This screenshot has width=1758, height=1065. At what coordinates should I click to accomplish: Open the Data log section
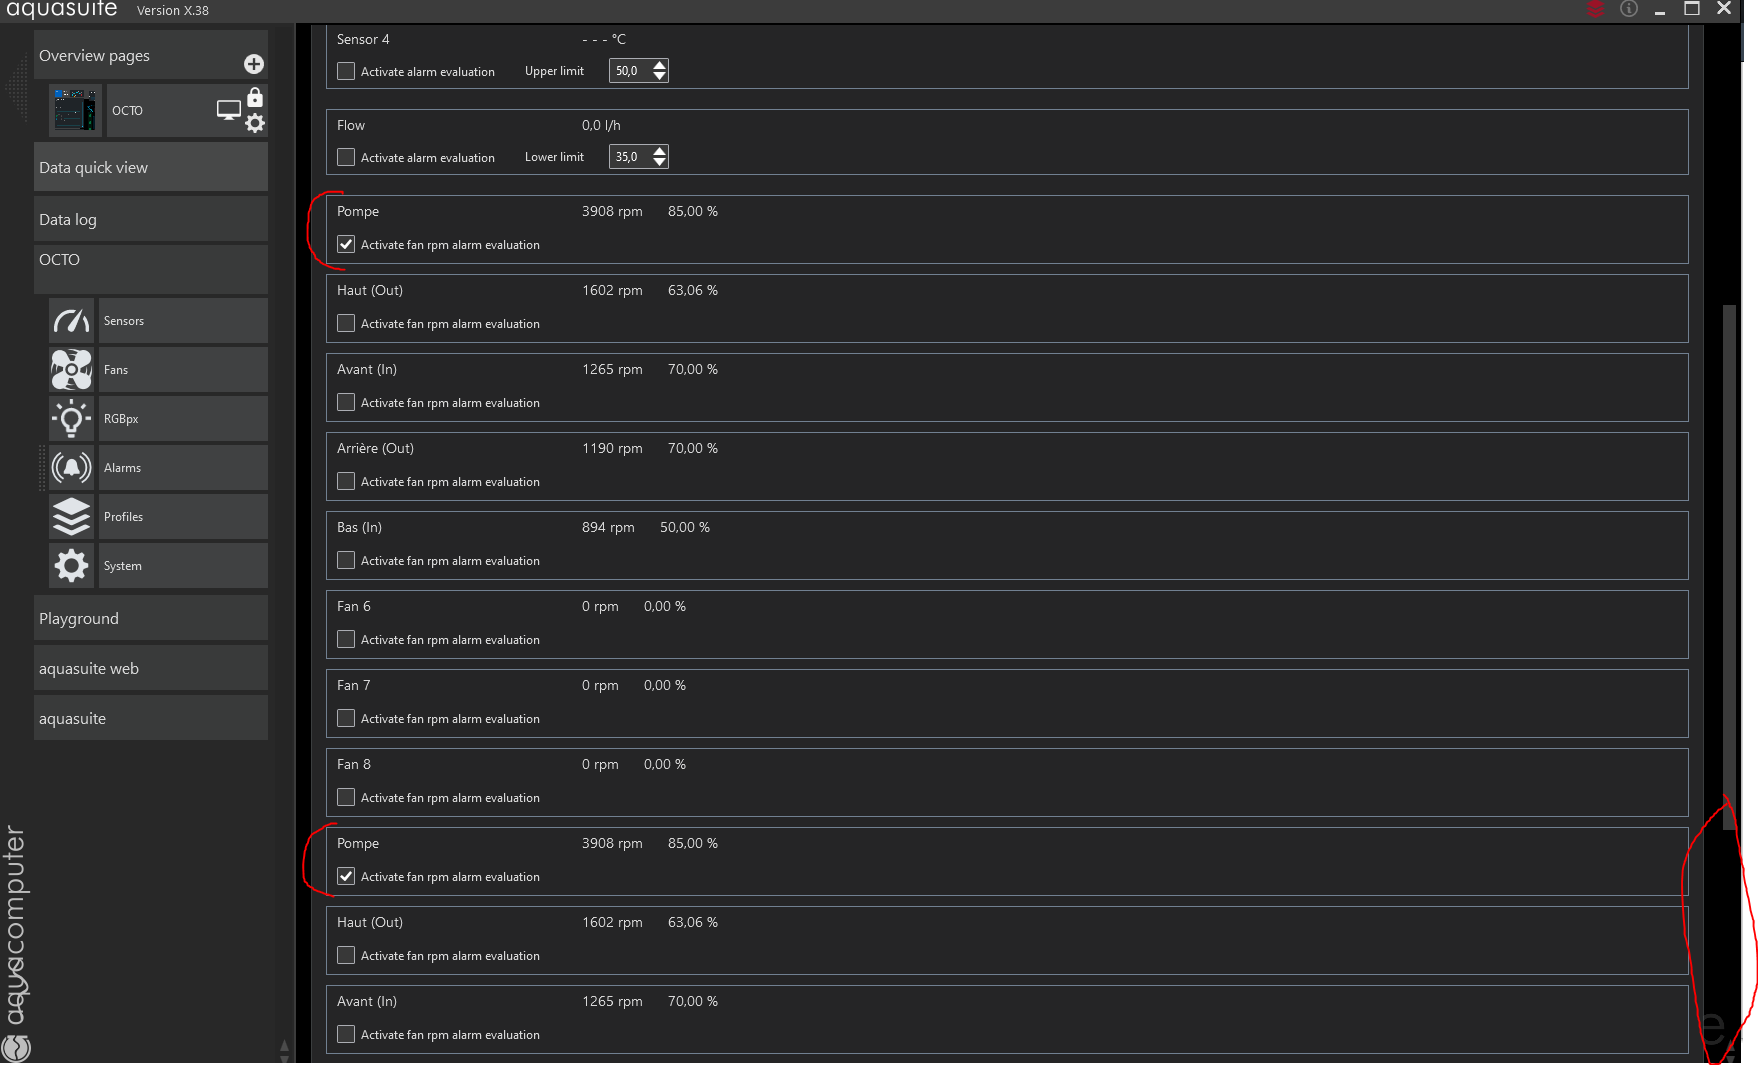pyautogui.click(x=150, y=220)
